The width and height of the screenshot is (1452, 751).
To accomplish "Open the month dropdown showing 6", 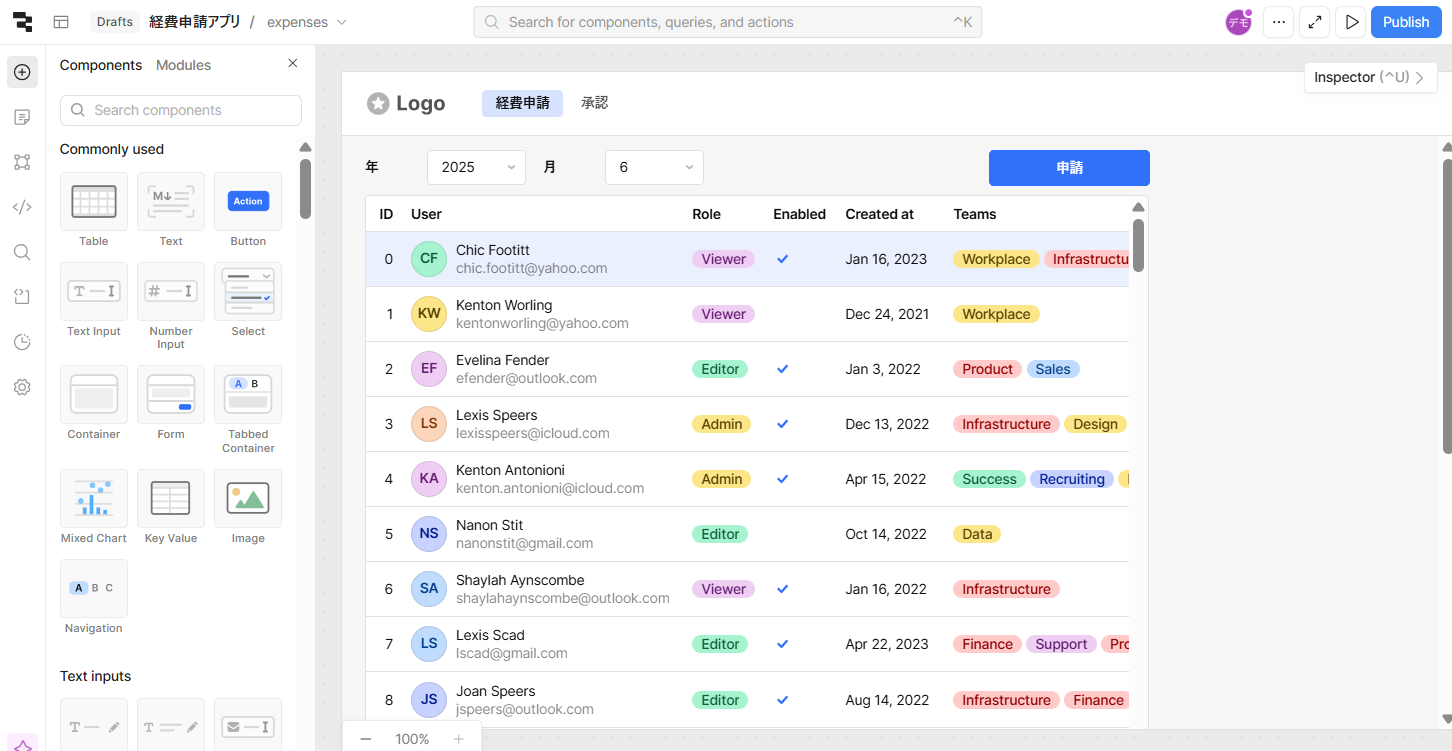I will (x=654, y=167).
